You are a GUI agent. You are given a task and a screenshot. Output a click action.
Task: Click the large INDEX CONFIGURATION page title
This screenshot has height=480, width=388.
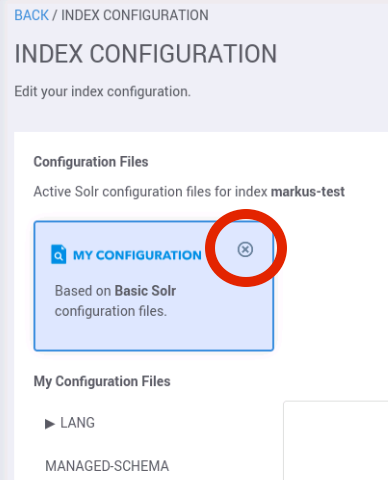coord(146,54)
